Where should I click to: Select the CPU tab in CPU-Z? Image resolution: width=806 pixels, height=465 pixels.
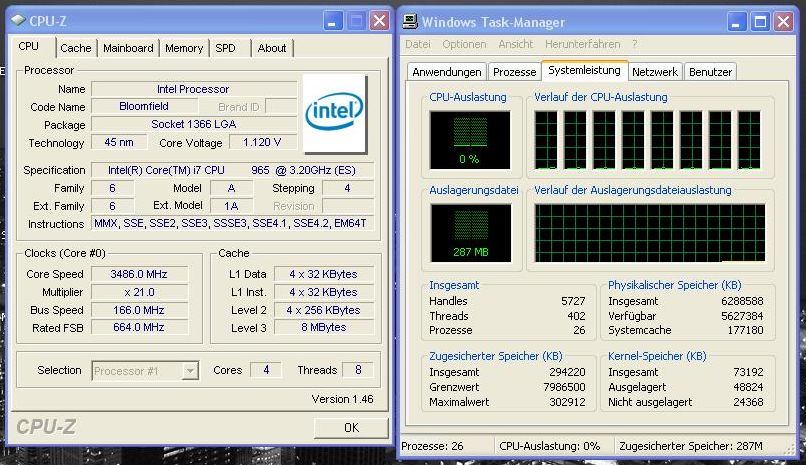[x=28, y=47]
